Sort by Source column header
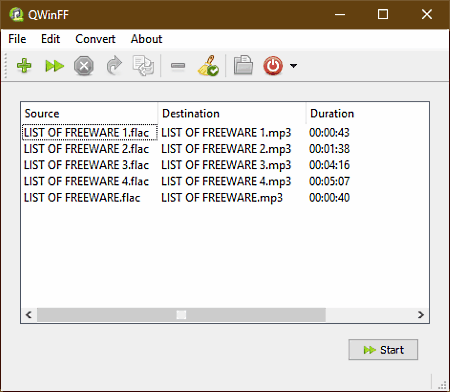This screenshot has width=450, height=392. tap(89, 113)
